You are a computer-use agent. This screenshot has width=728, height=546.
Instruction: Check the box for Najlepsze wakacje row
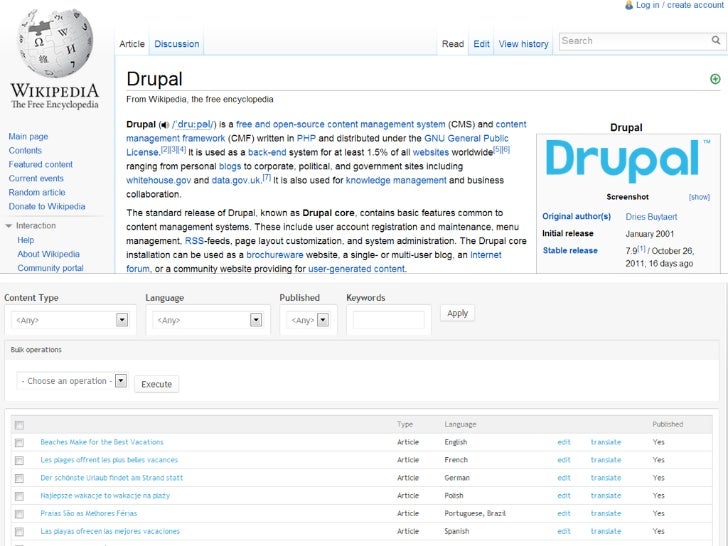click(x=19, y=496)
